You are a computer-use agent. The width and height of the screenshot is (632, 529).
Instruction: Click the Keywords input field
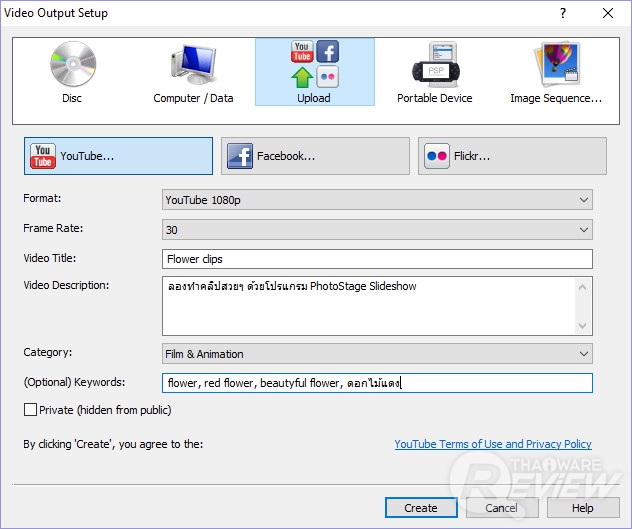377,383
